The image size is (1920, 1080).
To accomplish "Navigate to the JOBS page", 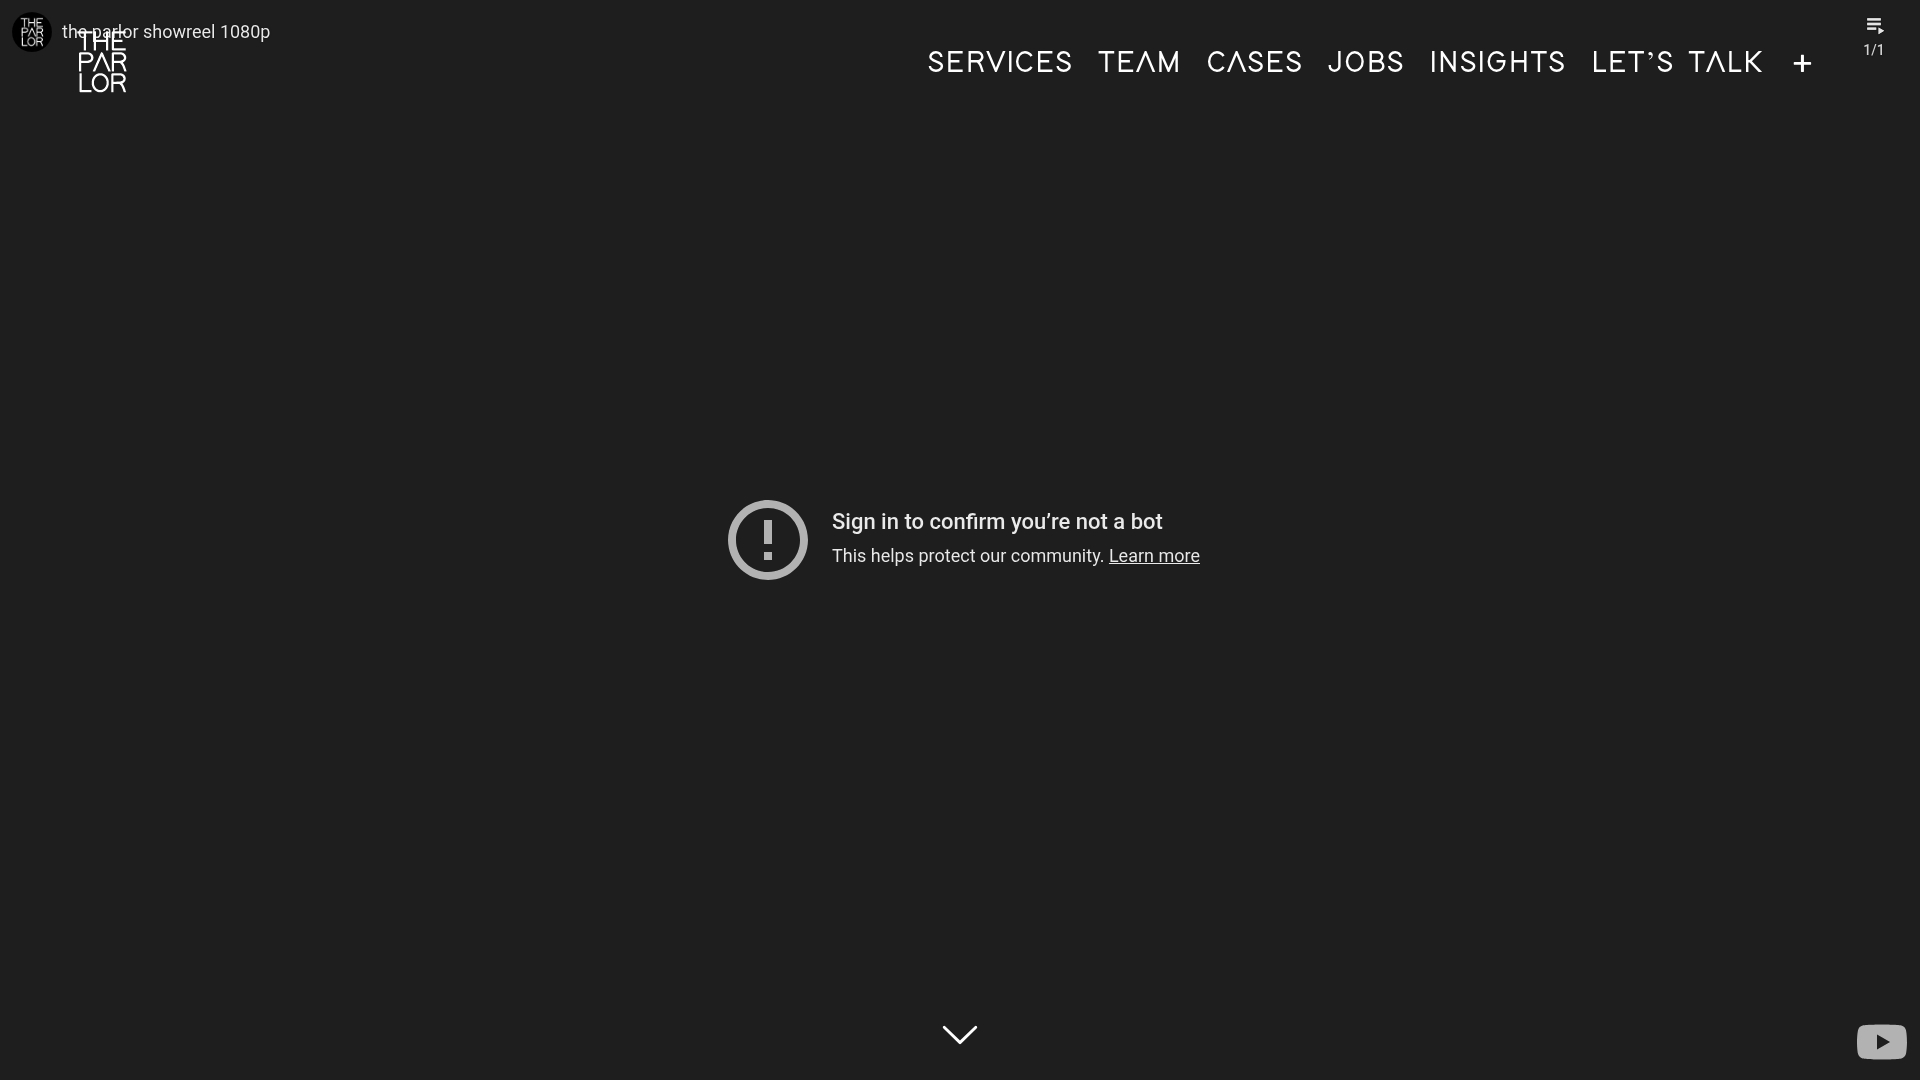I will click(x=1366, y=62).
